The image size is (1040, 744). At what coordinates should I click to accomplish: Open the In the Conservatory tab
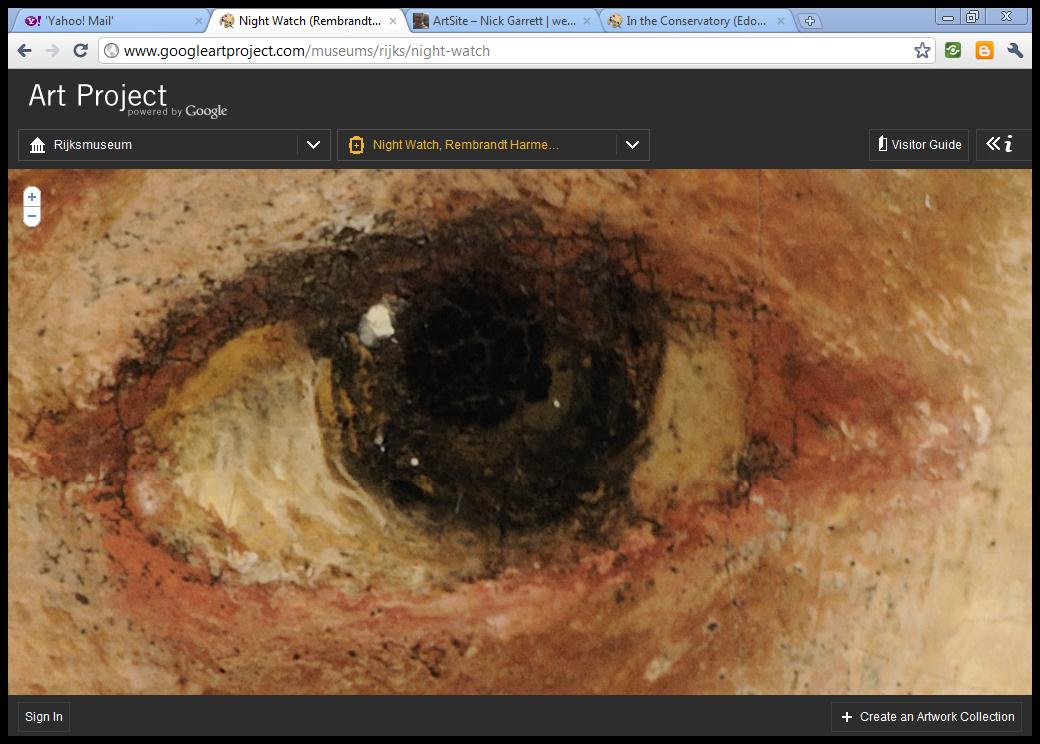(696, 21)
